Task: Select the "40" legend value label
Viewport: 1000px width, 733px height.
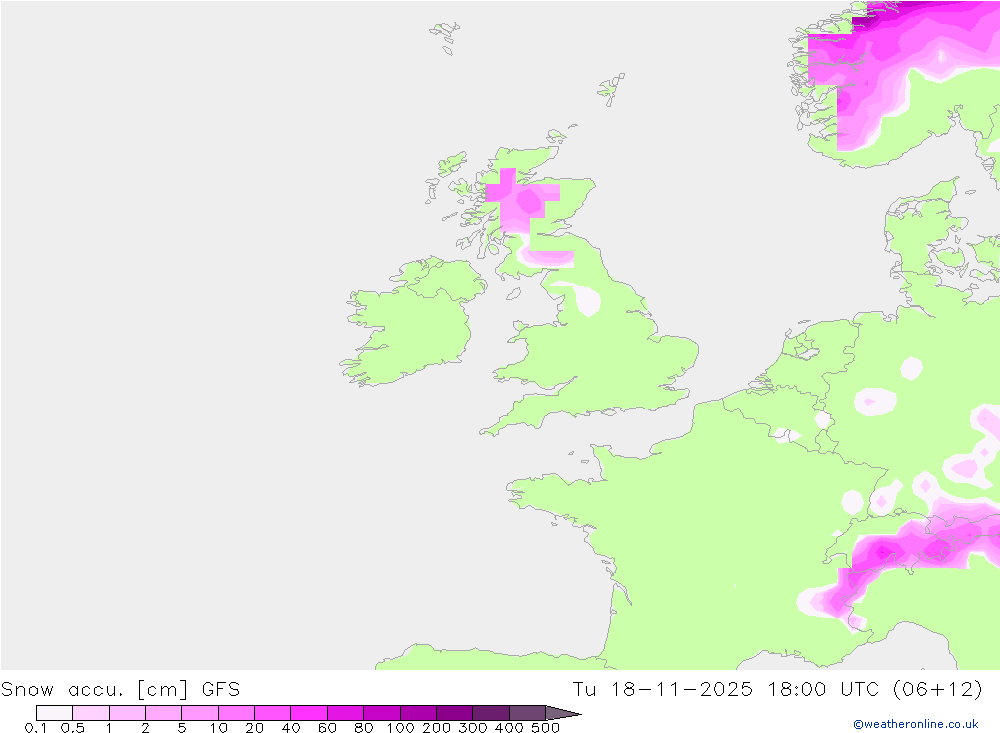Action: click(x=291, y=727)
